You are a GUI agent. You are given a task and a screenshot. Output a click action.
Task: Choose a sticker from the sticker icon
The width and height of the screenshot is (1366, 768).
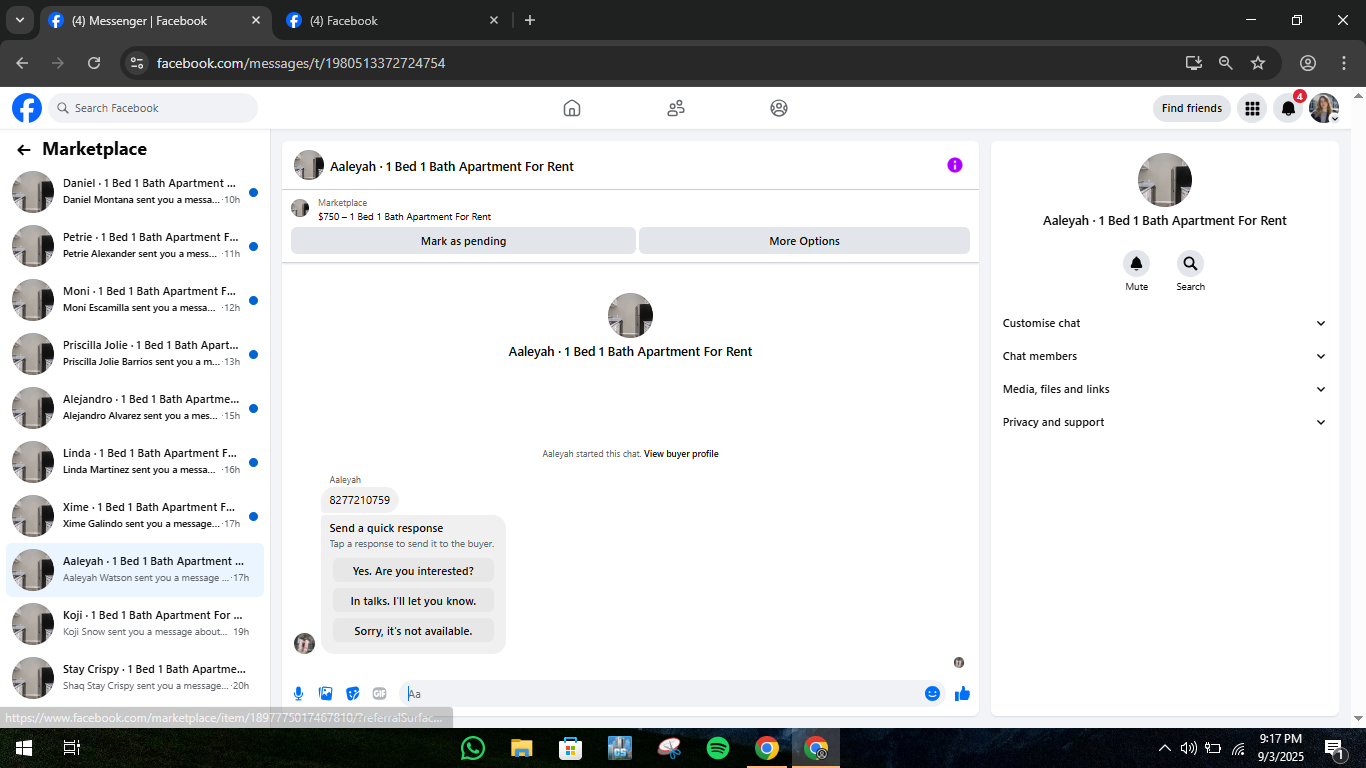(x=352, y=693)
